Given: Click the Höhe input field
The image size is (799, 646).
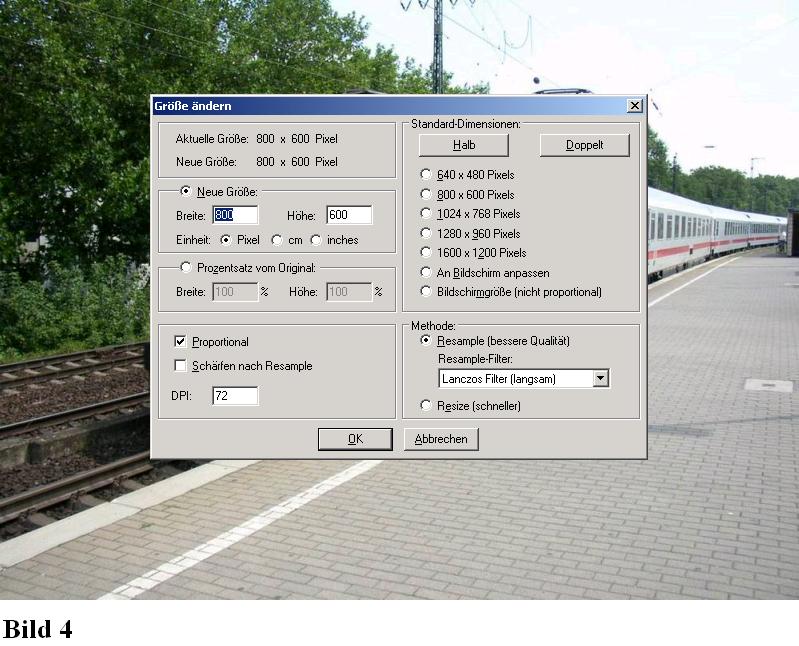Looking at the screenshot, I should pos(348,215).
